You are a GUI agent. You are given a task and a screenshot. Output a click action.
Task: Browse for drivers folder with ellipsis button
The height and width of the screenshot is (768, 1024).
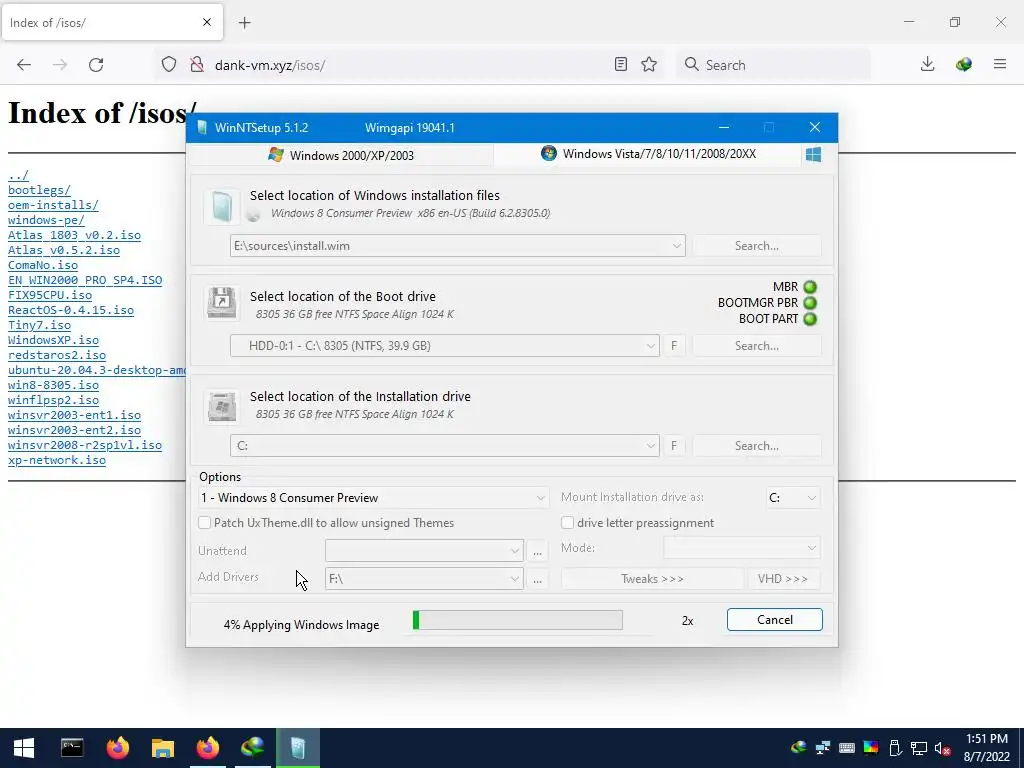[x=537, y=579]
